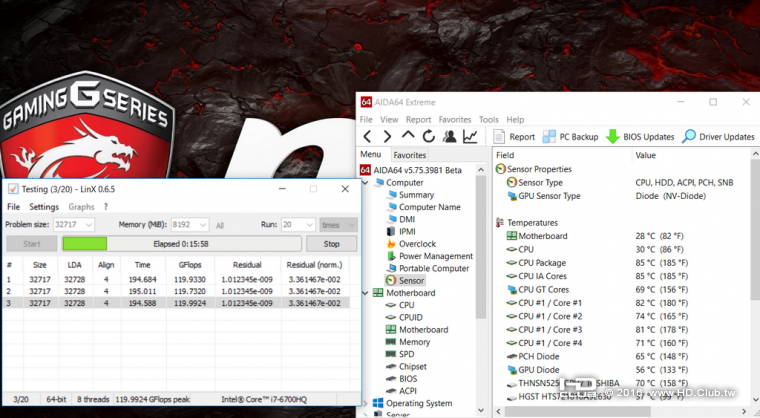Collapse the Computer tree node

click(x=365, y=183)
